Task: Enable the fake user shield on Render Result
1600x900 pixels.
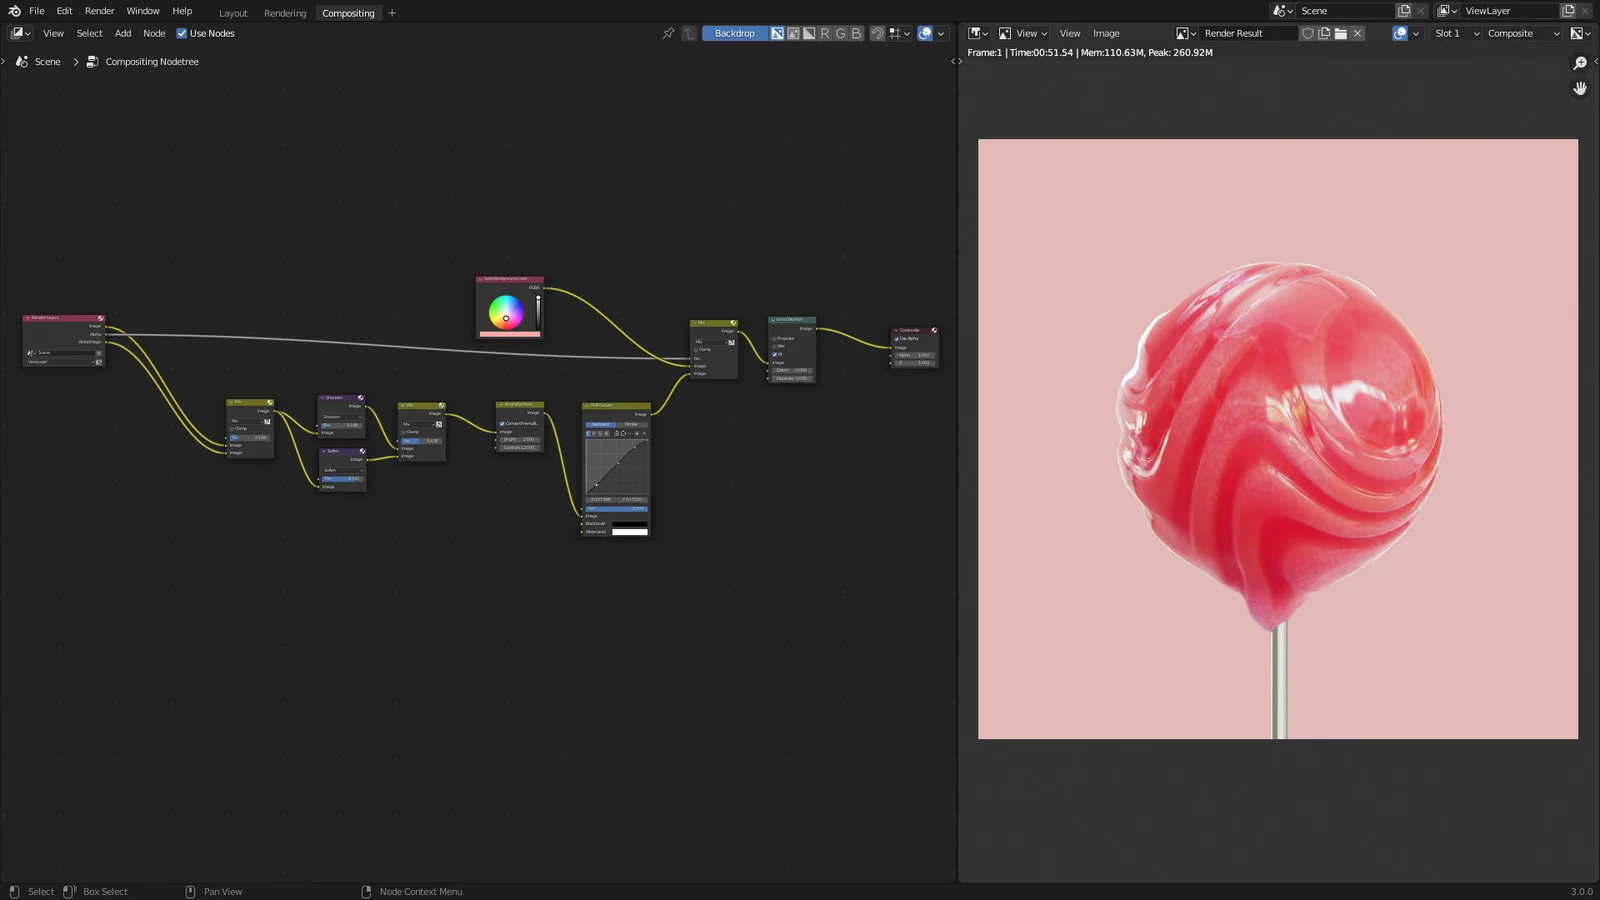Action: click(1308, 33)
